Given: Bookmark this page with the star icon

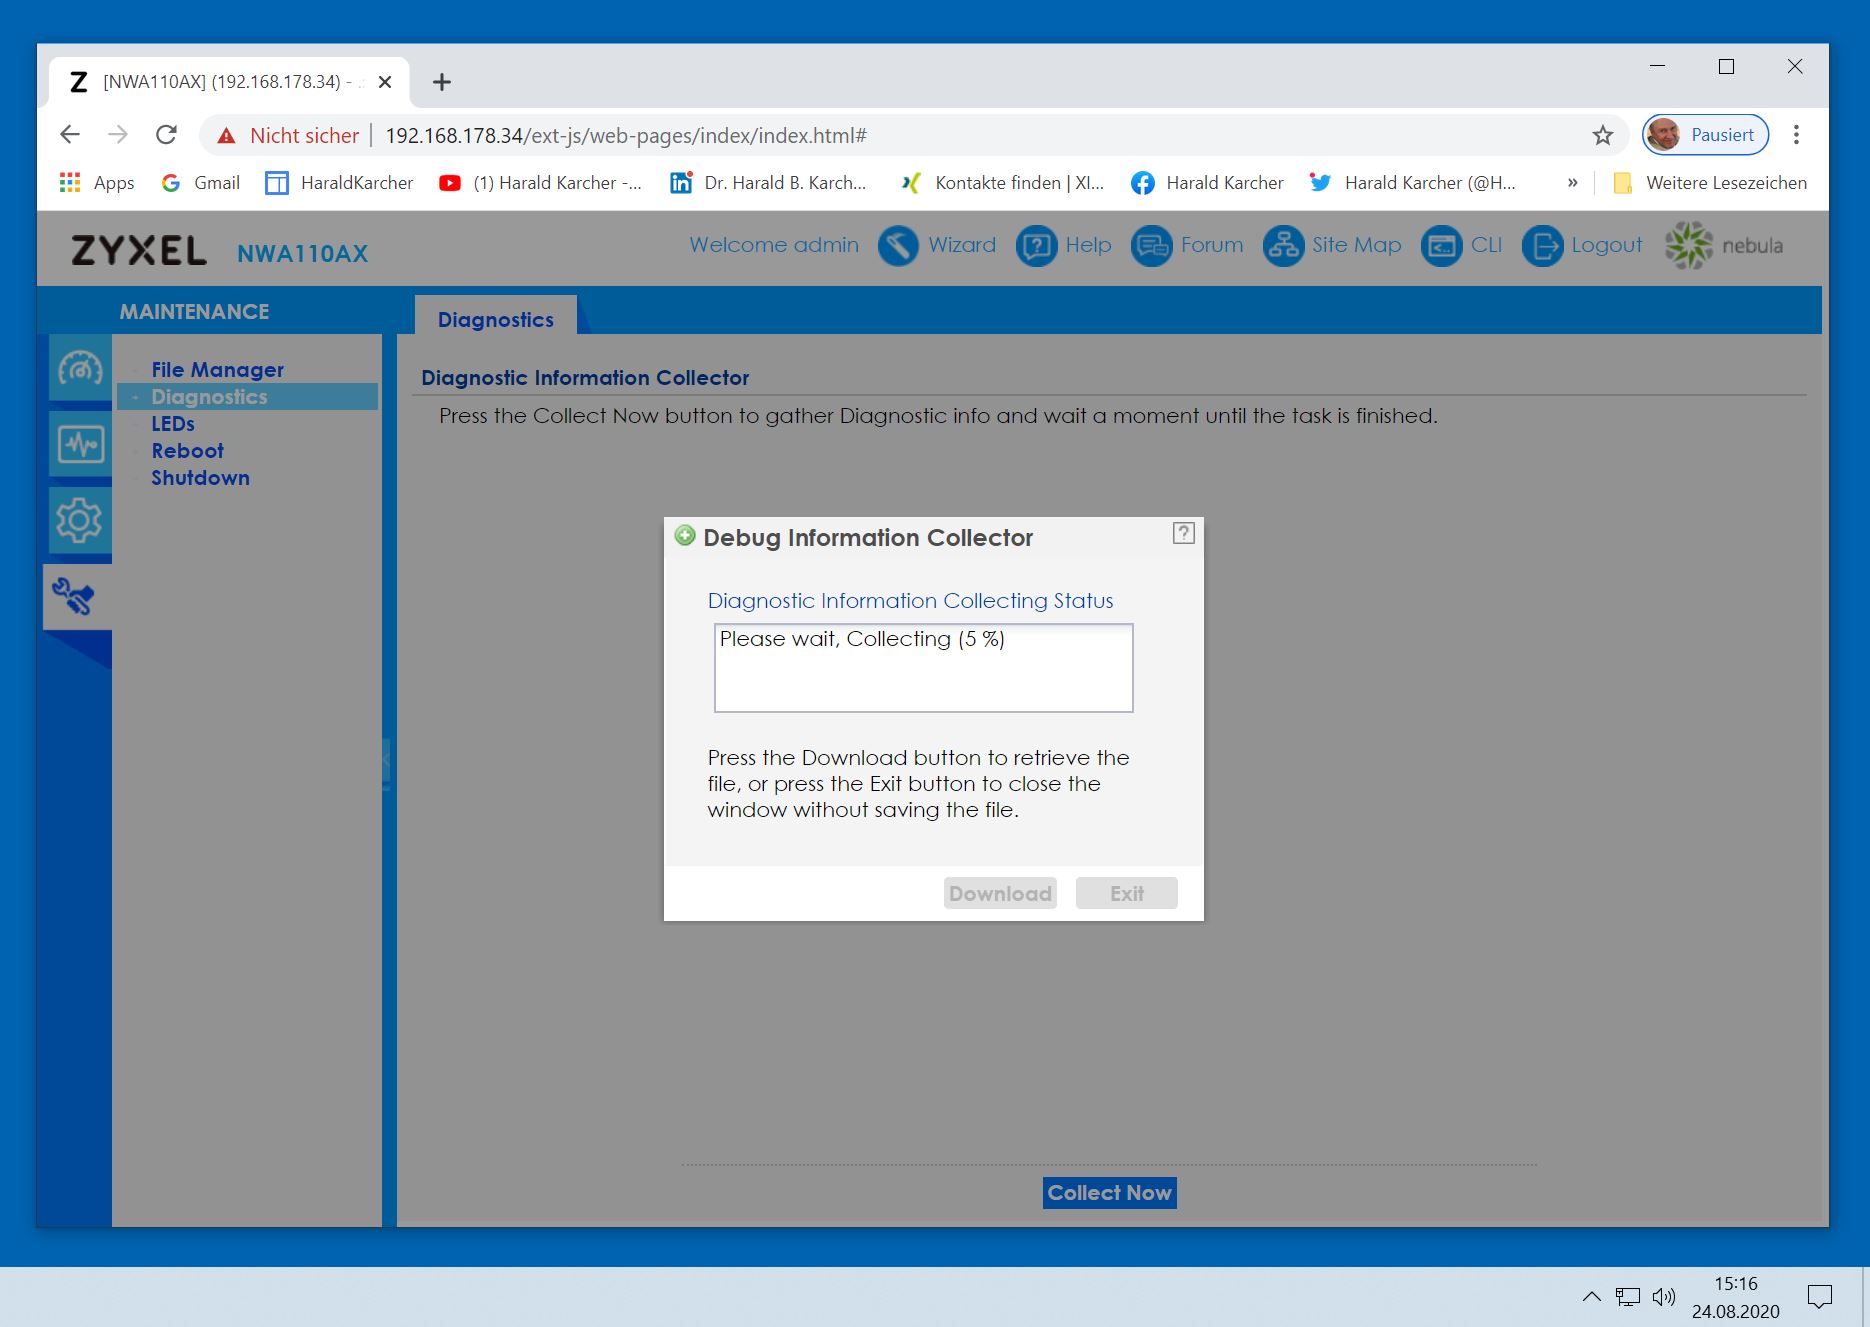Looking at the screenshot, I should point(1603,136).
